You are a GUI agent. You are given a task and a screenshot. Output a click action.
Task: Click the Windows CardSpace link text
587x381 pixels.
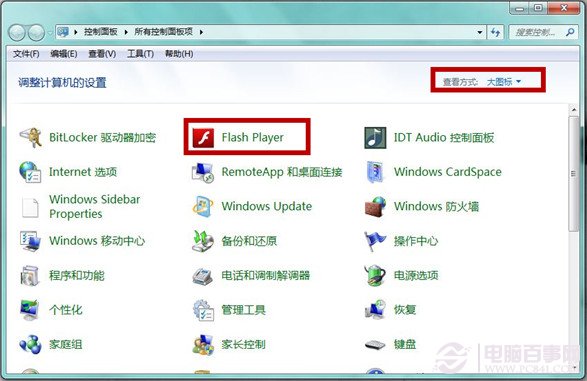coord(448,172)
